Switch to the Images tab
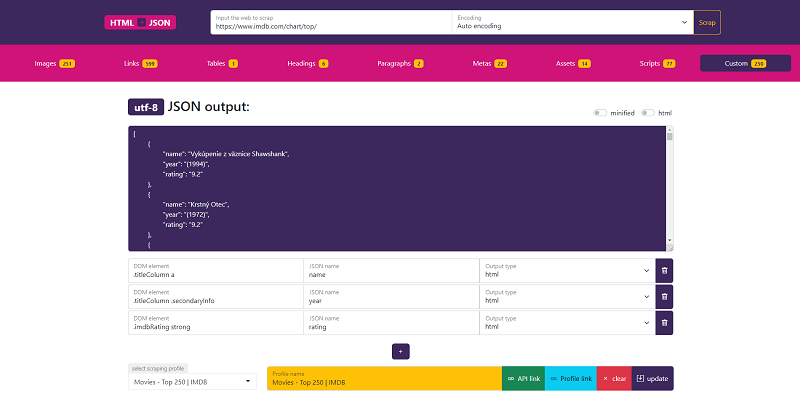This screenshot has width=800, height=394. (55, 64)
